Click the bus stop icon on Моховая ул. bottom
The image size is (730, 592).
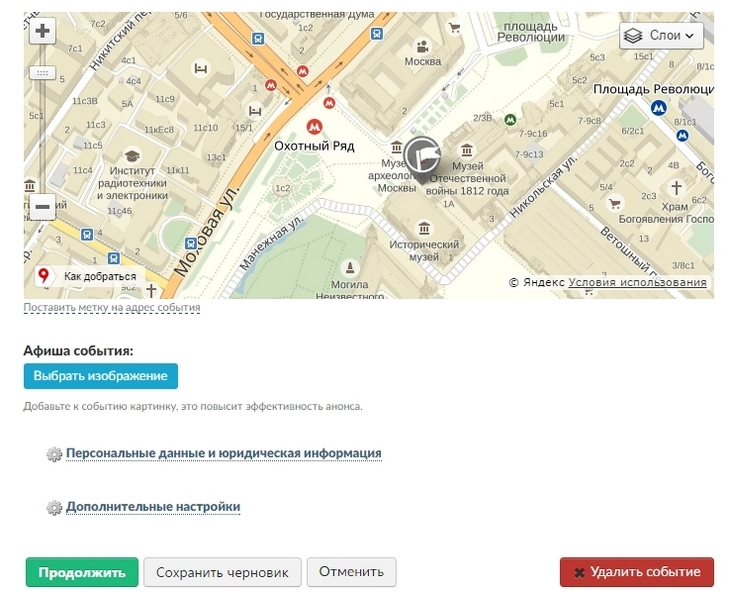(190, 243)
